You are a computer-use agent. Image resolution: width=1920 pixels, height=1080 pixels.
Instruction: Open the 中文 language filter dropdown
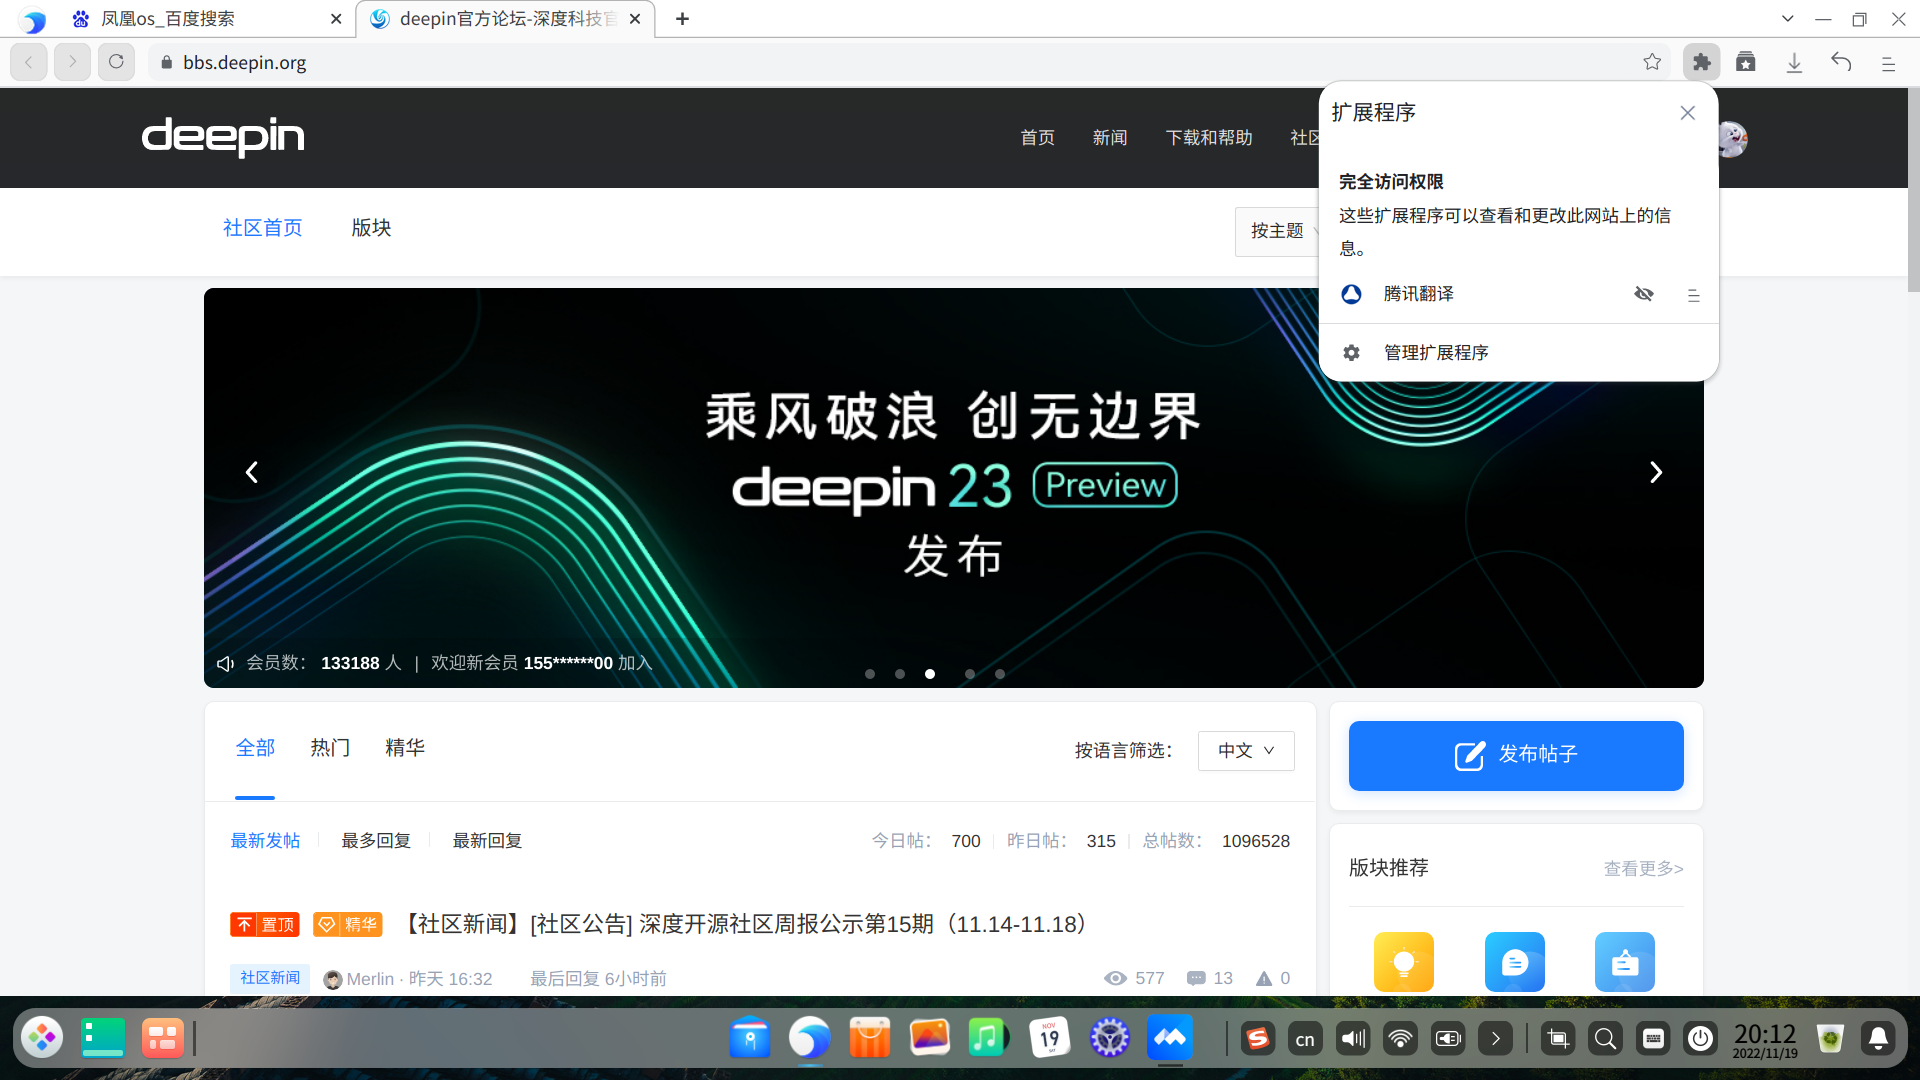click(x=1246, y=750)
